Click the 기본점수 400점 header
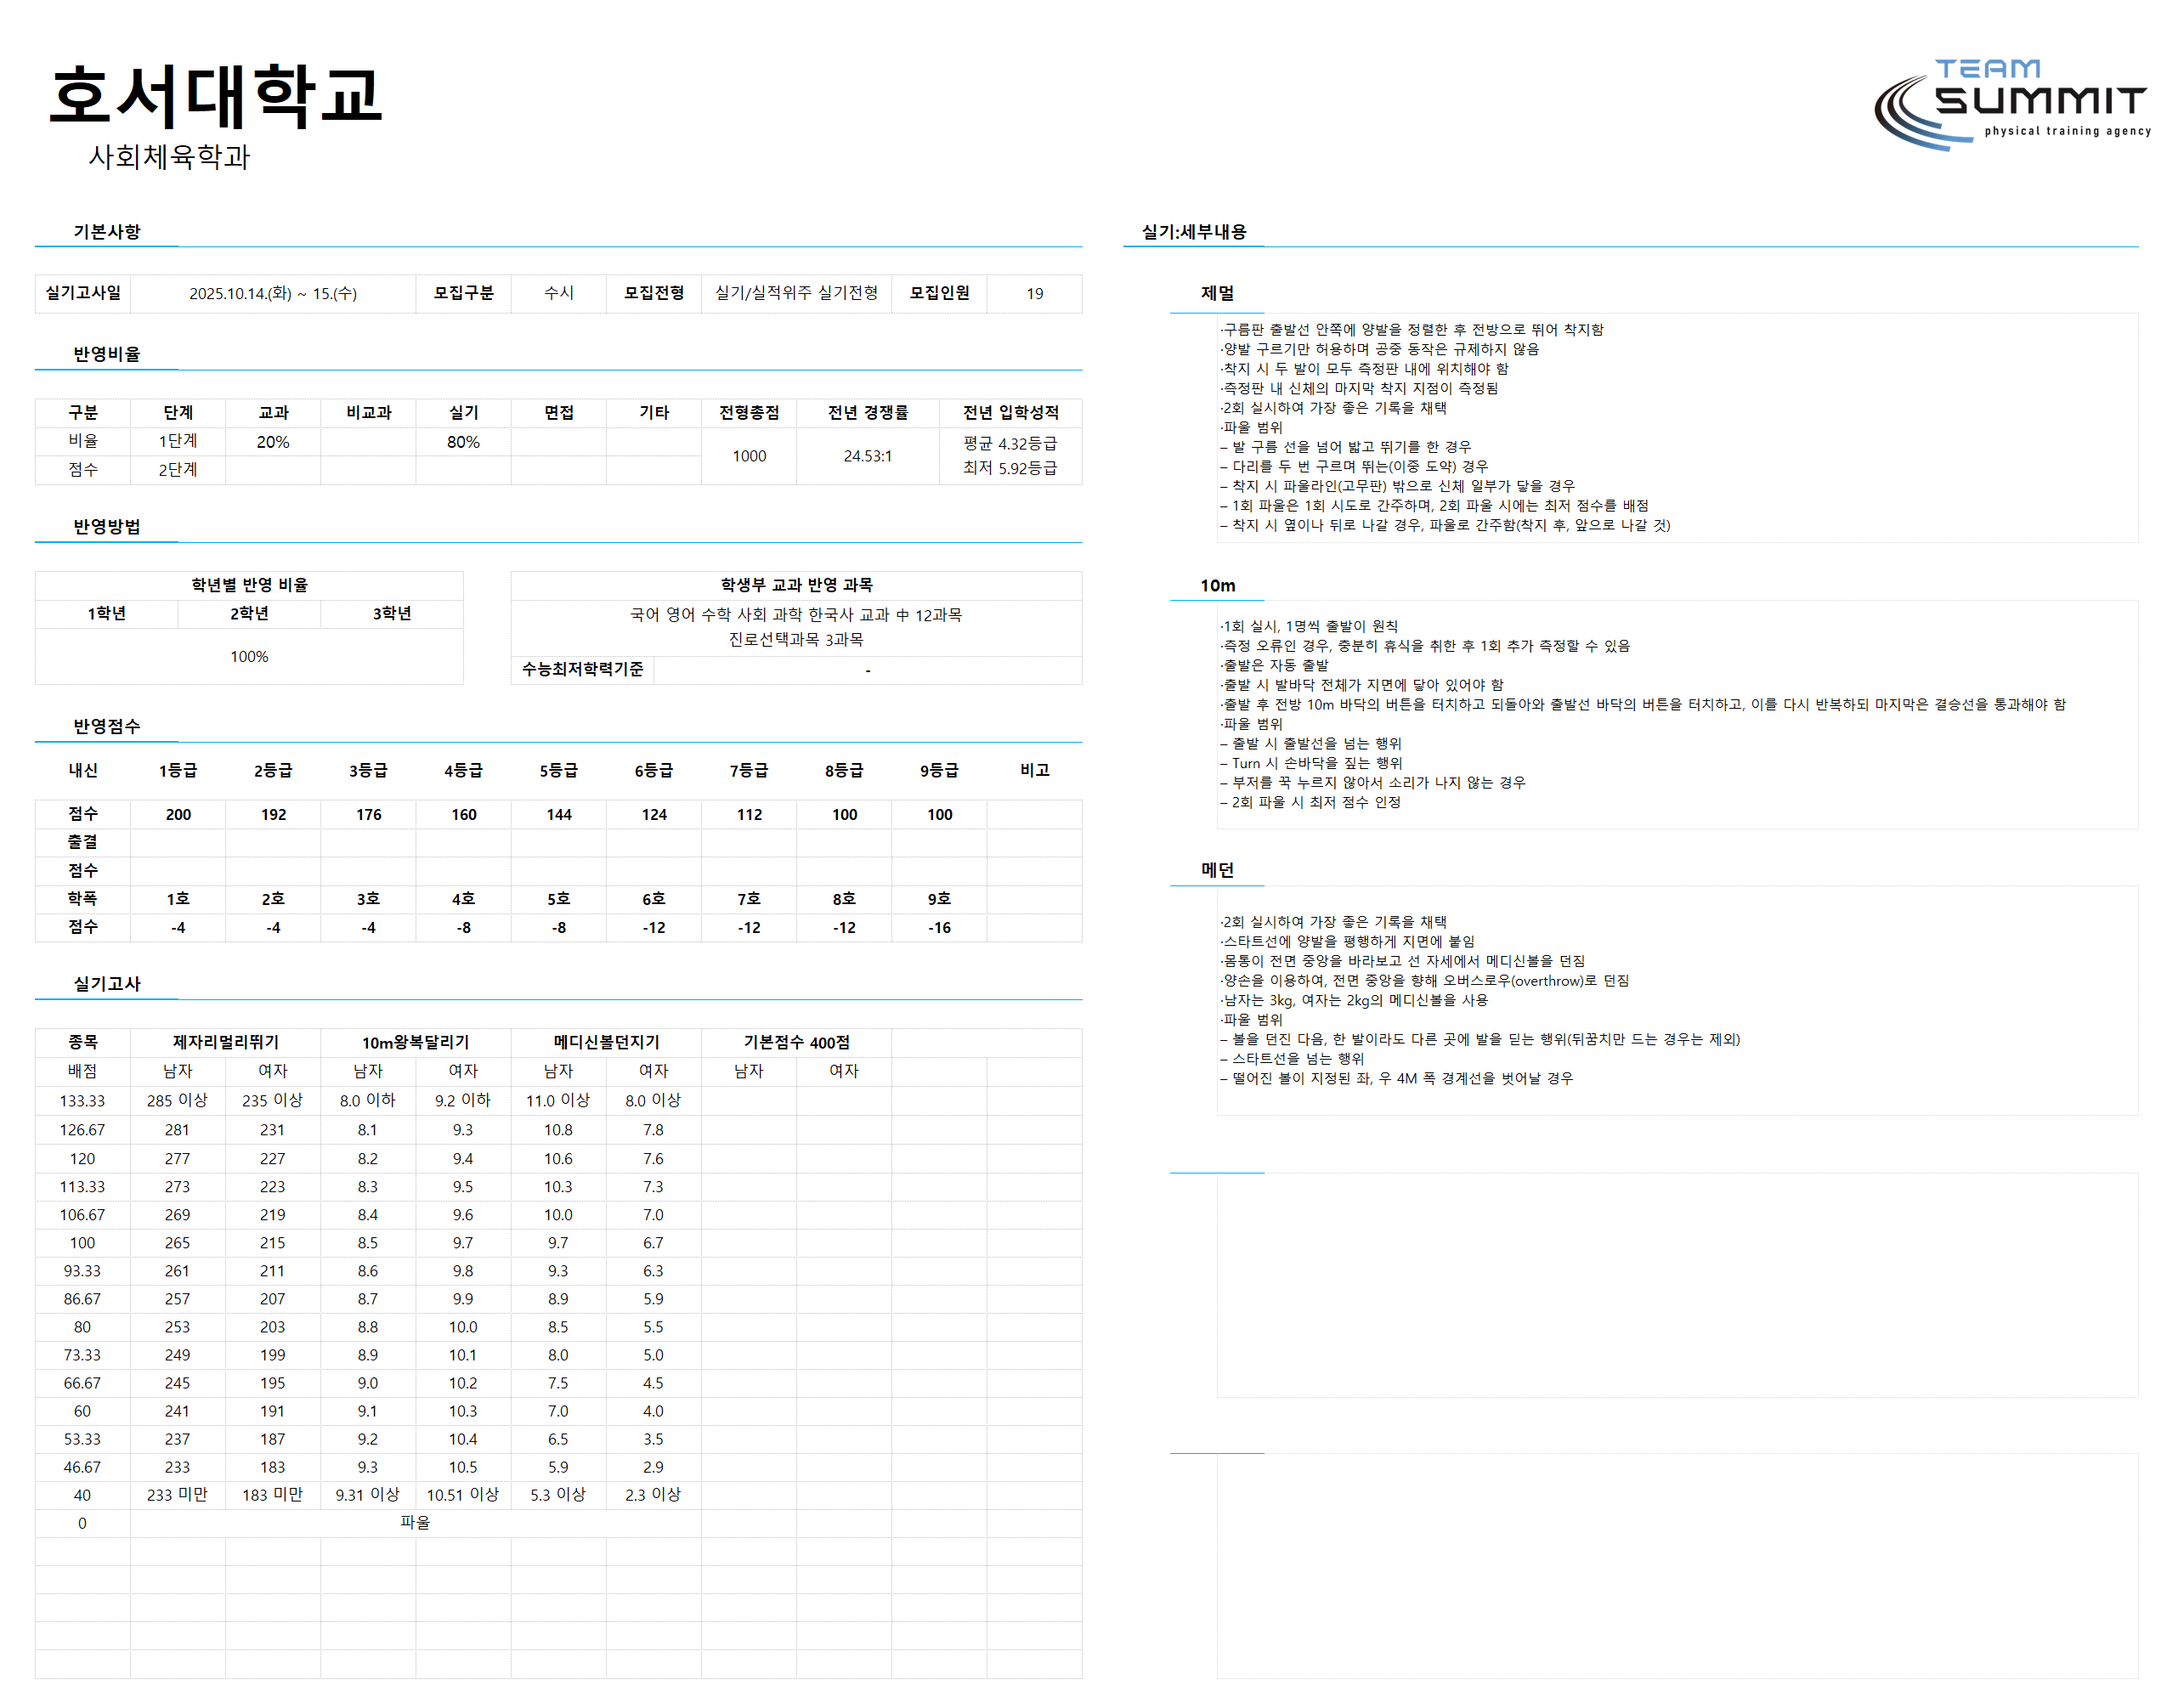 [x=796, y=1042]
